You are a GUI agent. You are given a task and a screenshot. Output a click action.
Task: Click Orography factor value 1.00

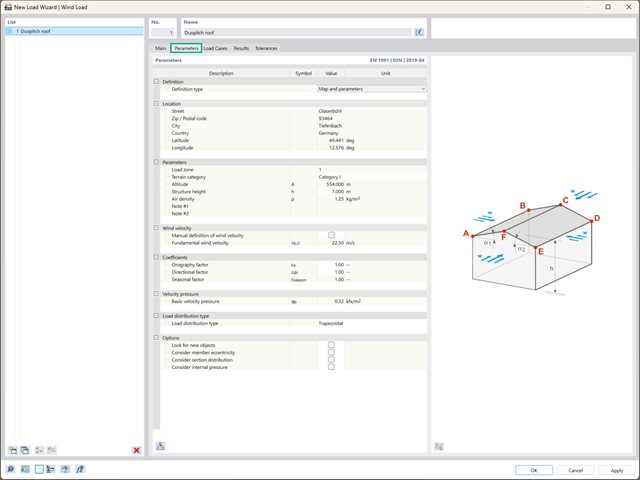[x=331, y=264]
